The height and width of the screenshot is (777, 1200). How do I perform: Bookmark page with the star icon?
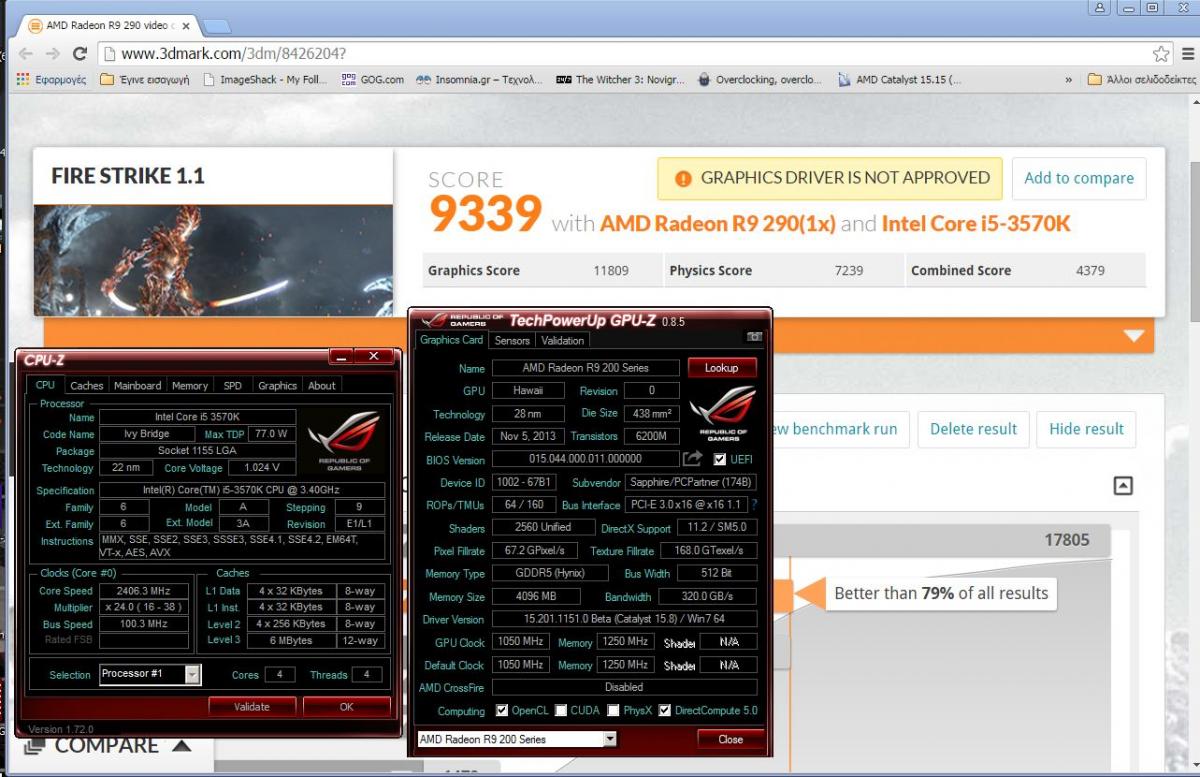pyautogui.click(x=1161, y=54)
